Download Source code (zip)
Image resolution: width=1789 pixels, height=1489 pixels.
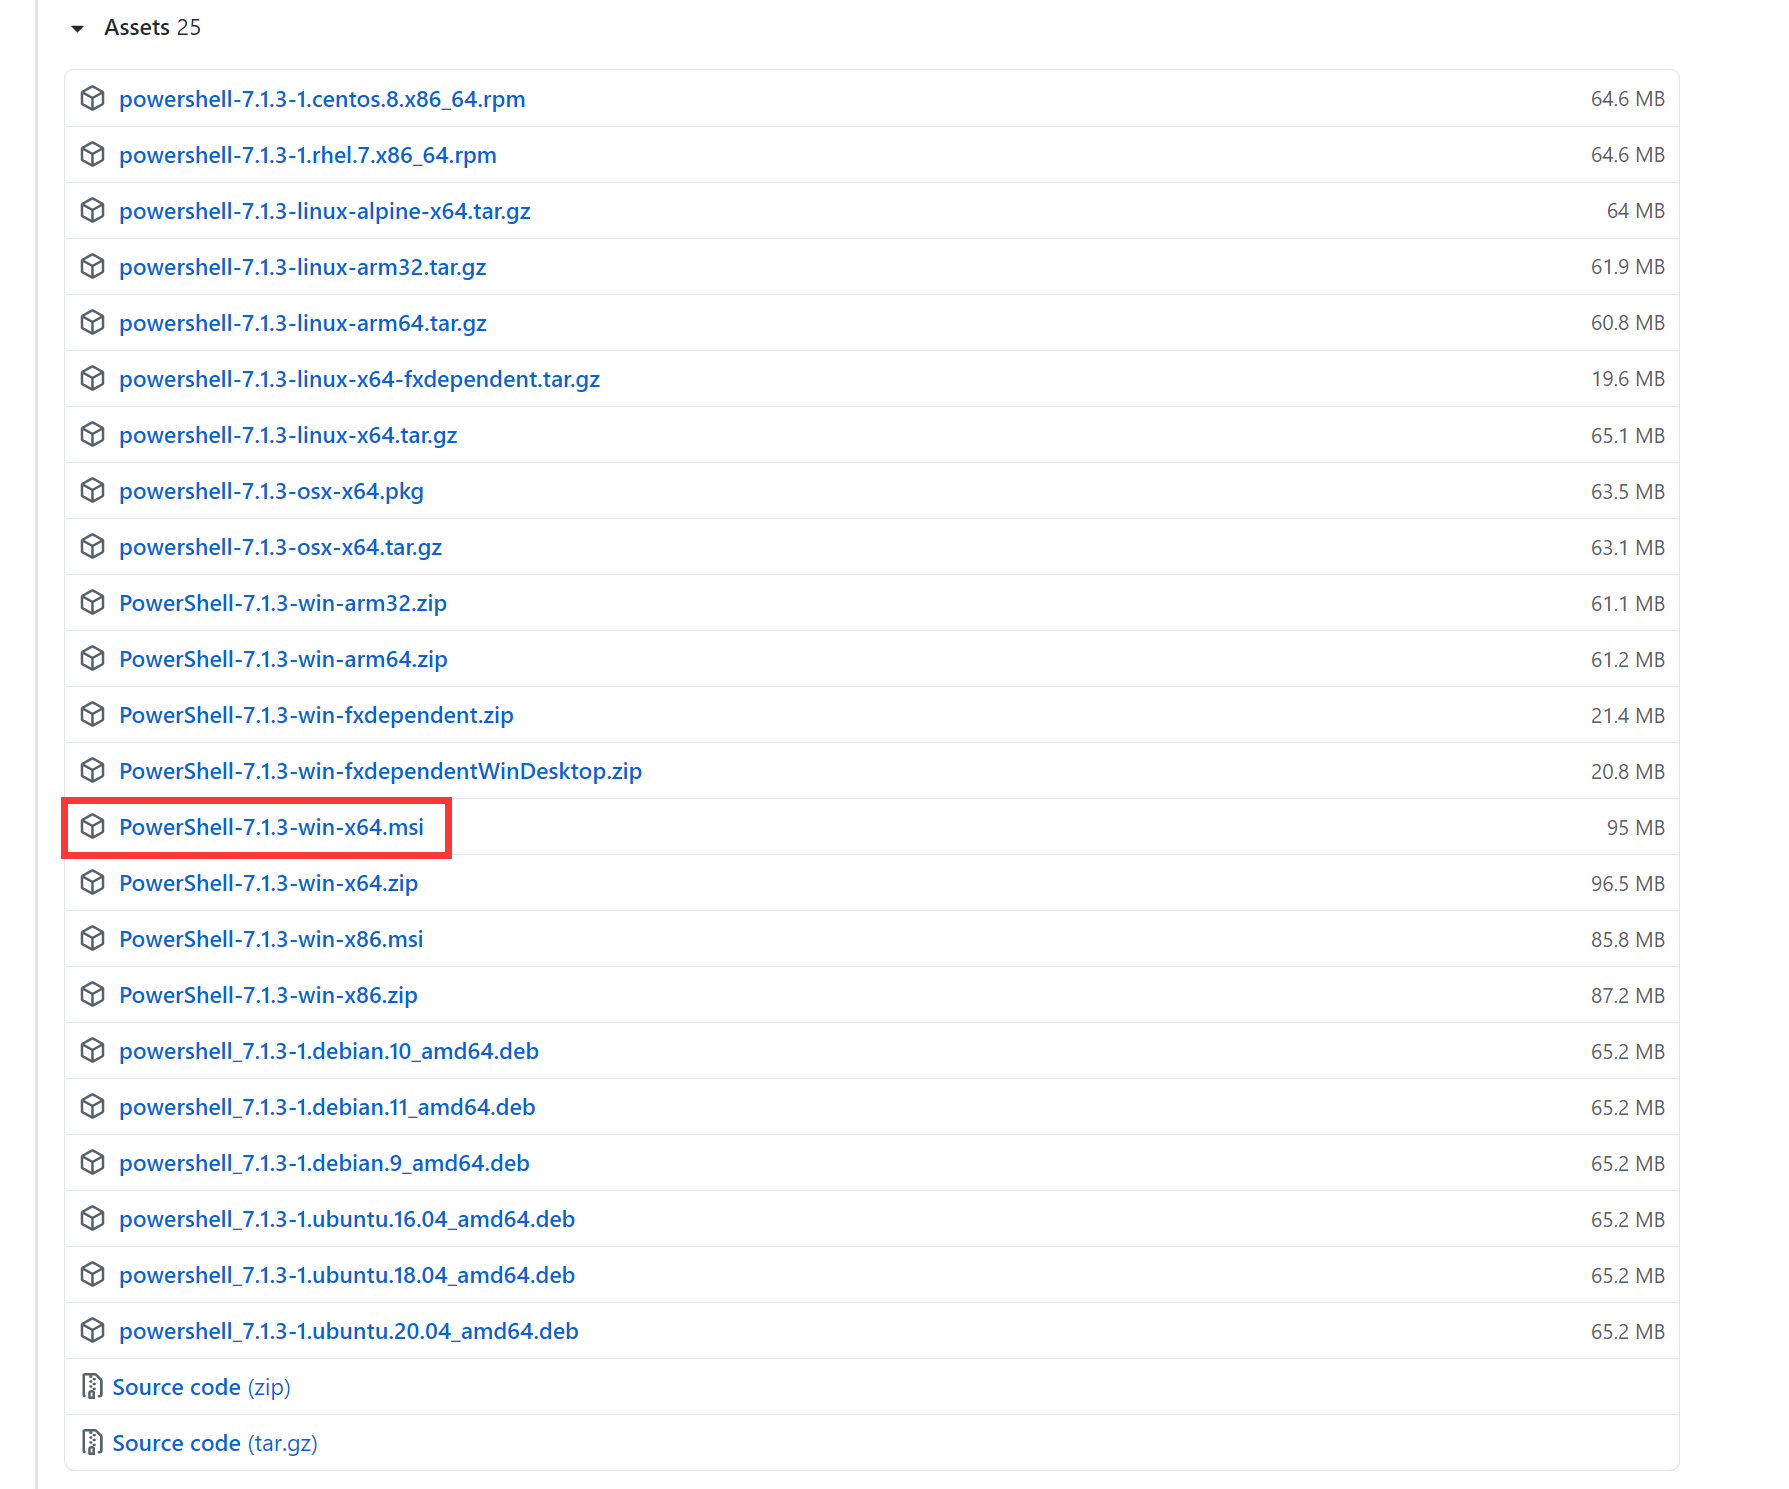tap(201, 1387)
